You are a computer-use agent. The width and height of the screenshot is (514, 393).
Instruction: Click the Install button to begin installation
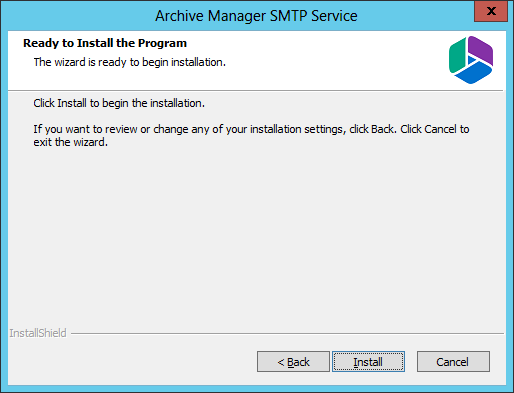(x=368, y=361)
